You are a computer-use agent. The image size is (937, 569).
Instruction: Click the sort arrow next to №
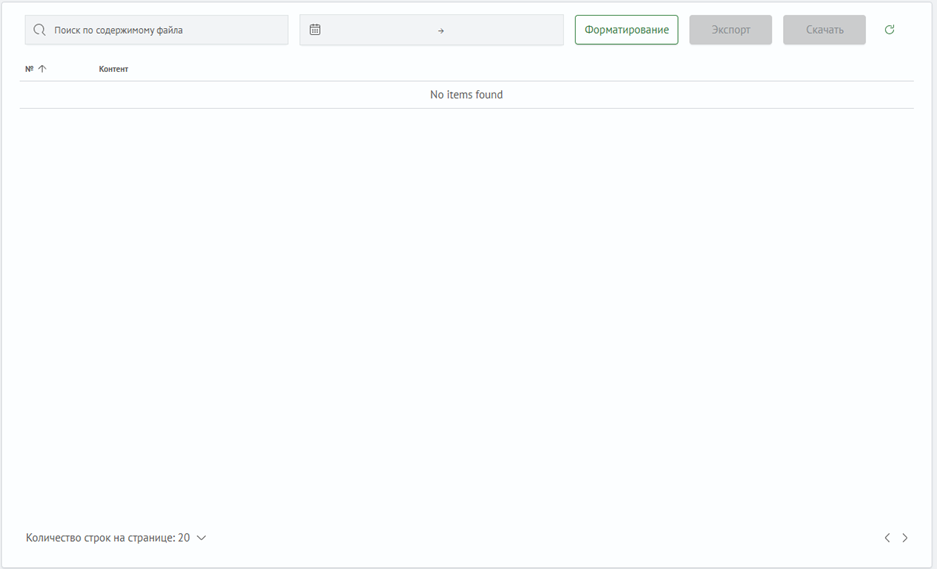coord(42,69)
